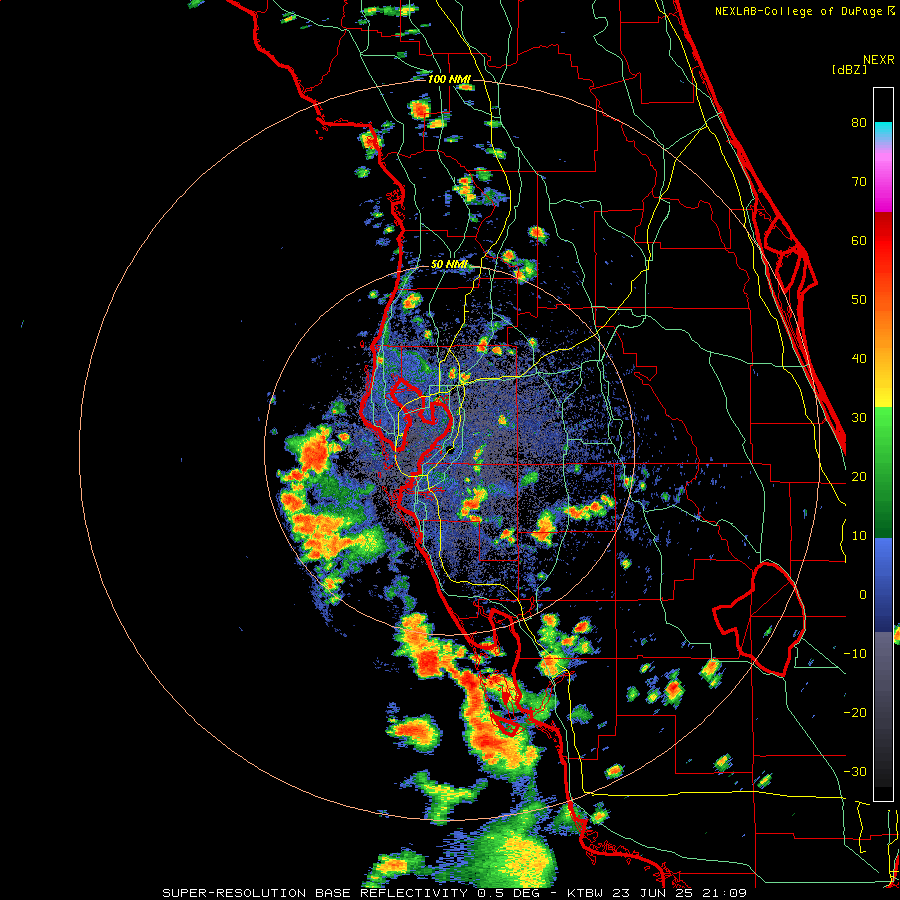
Task: Click the blue segment of color bar
Action: pyautogui.click(x=883, y=584)
